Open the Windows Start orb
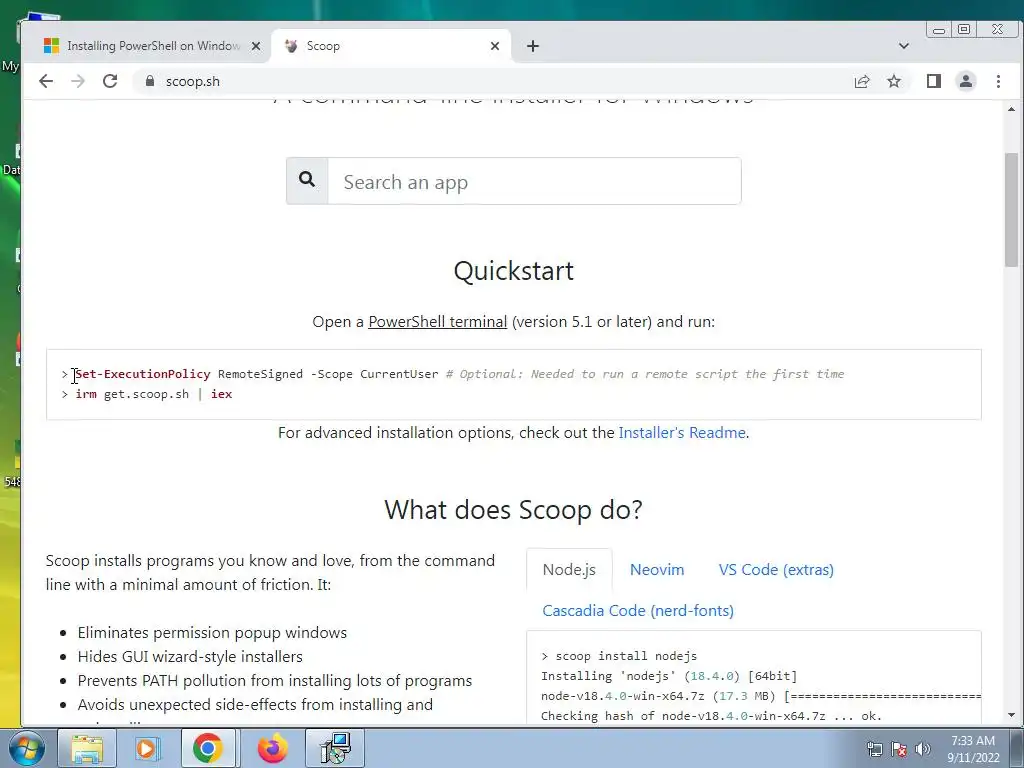 tap(26, 748)
